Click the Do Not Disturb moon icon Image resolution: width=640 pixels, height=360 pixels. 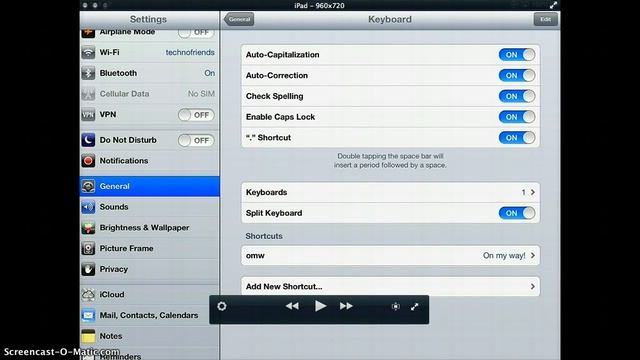click(88, 140)
